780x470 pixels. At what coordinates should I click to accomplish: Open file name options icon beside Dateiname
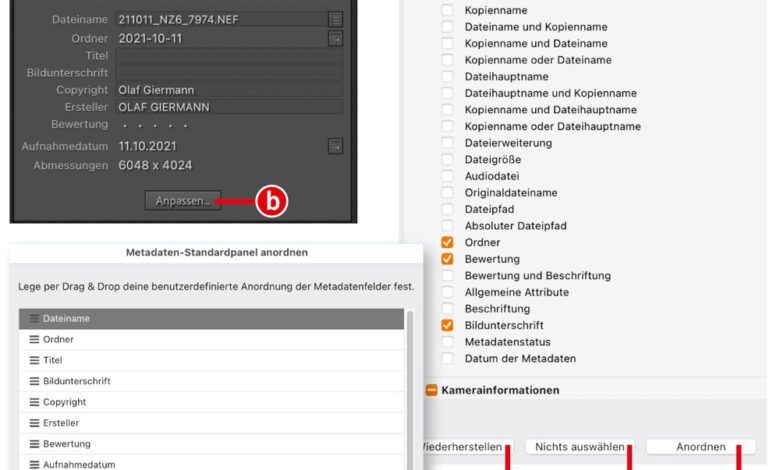pyautogui.click(x=336, y=19)
